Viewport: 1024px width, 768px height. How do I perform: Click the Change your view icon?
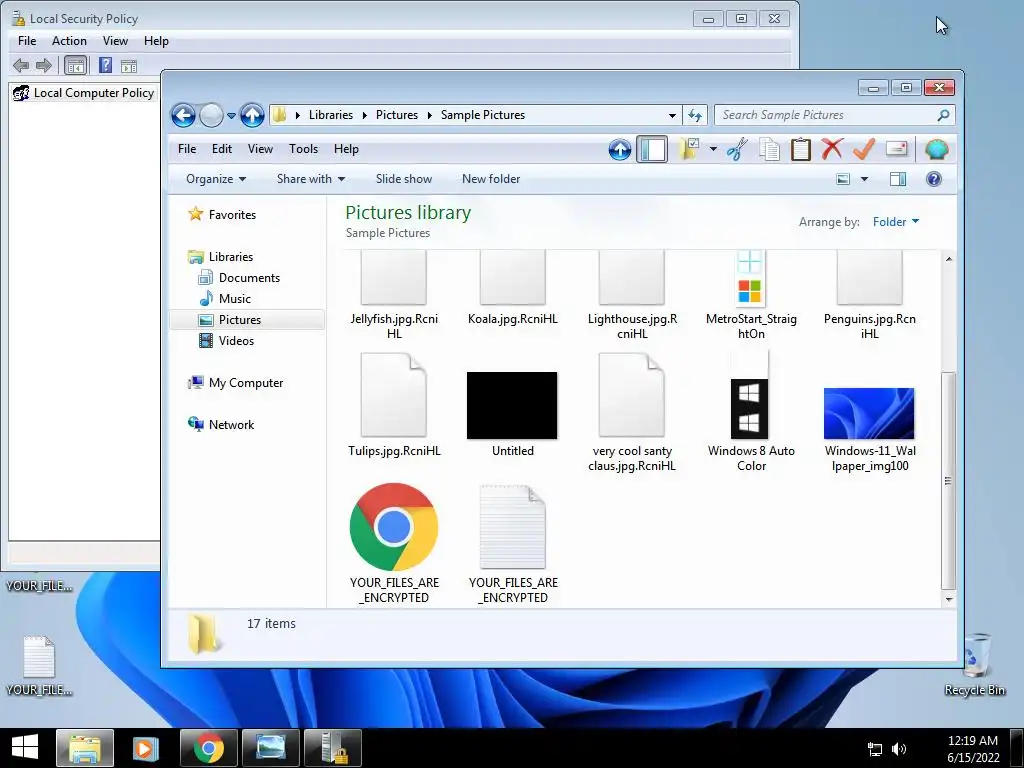point(843,179)
